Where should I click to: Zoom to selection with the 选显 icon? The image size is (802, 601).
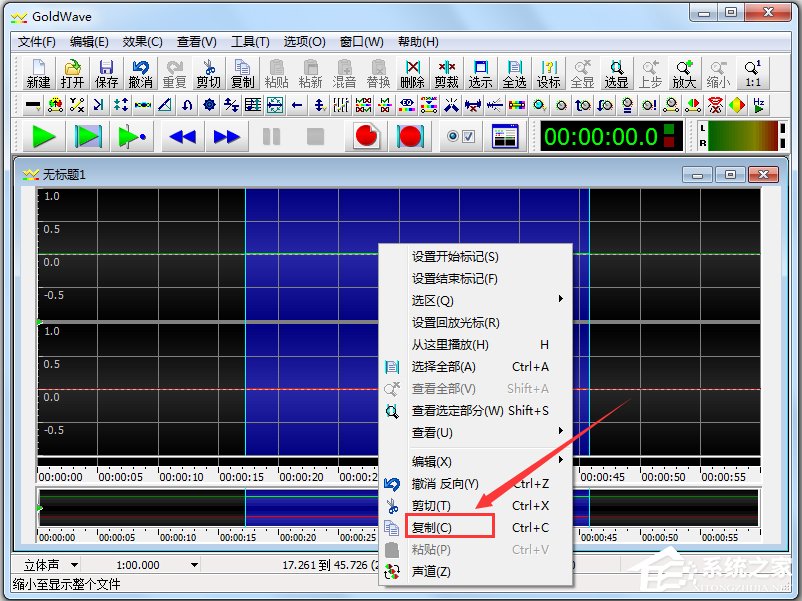[x=616, y=74]
